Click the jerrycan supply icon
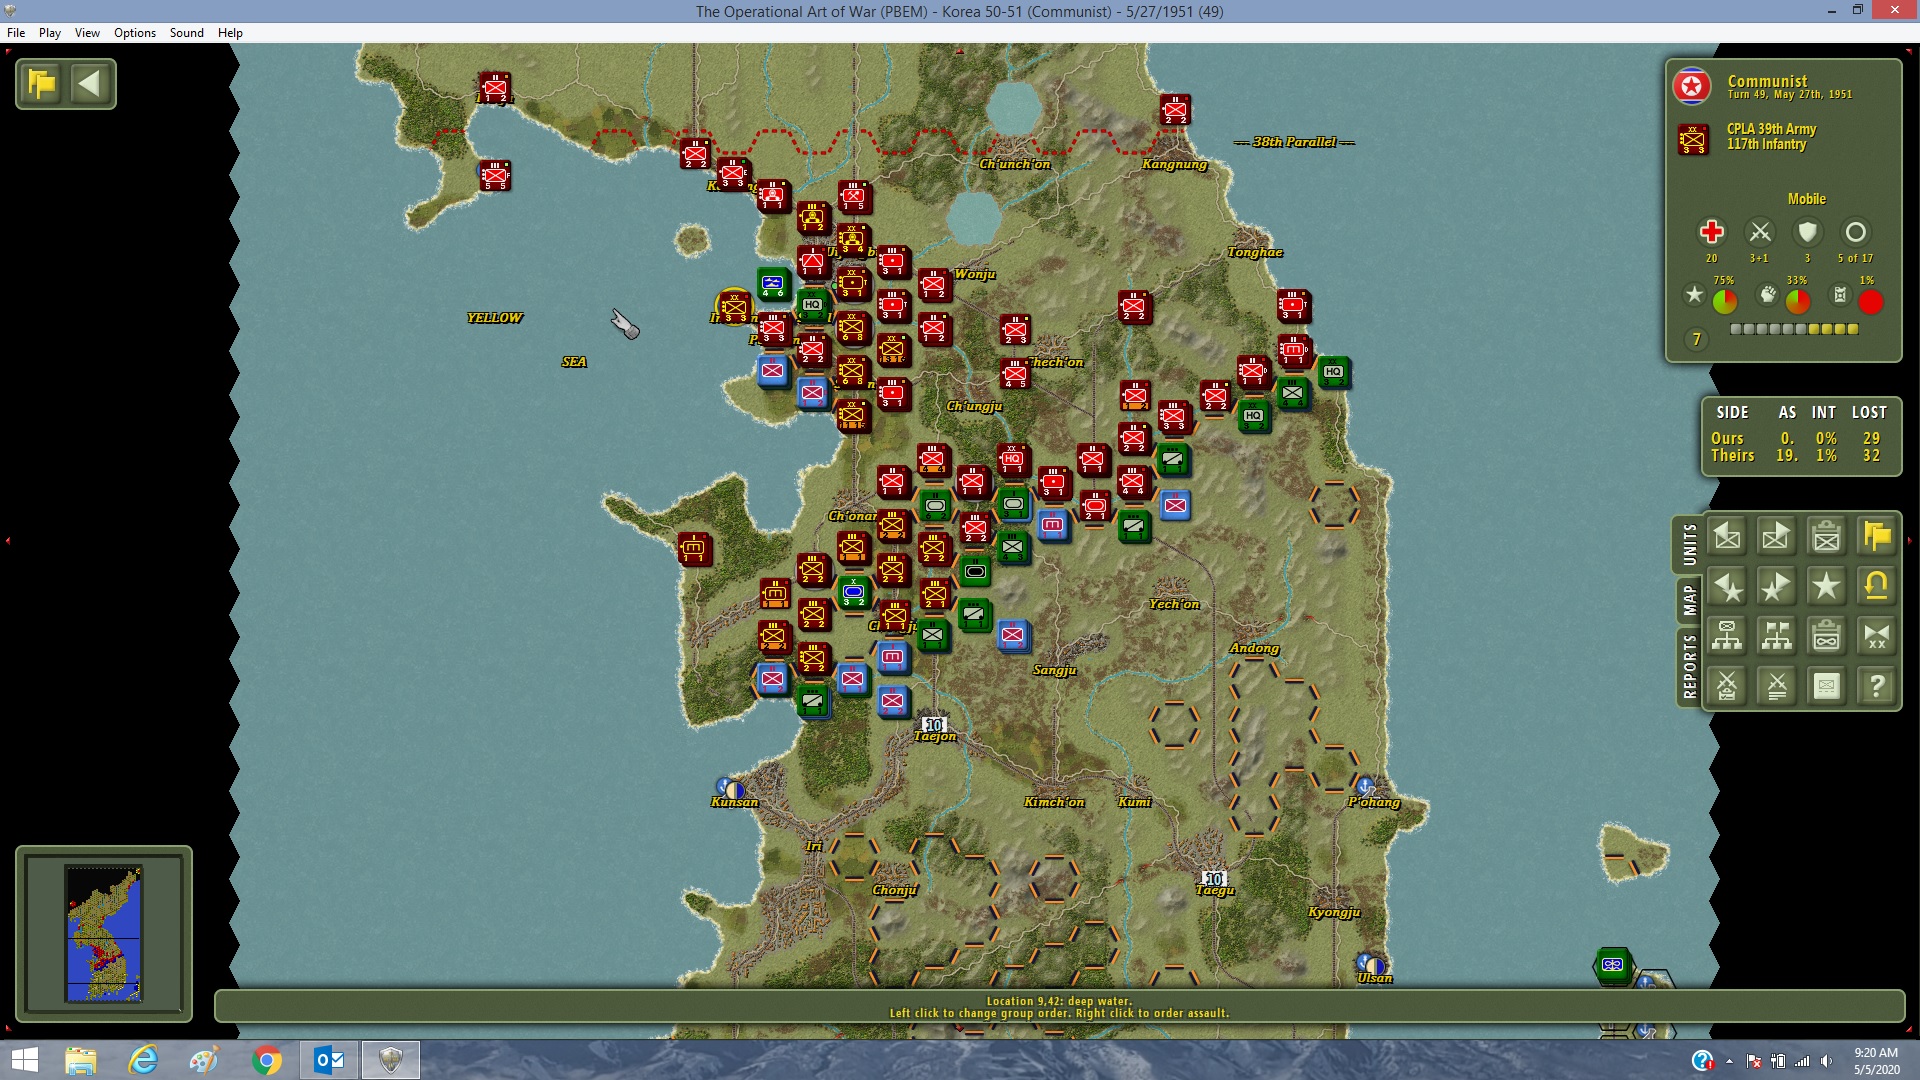The width and height of the screenshot is (1920, 1080). coord(1840,295)
